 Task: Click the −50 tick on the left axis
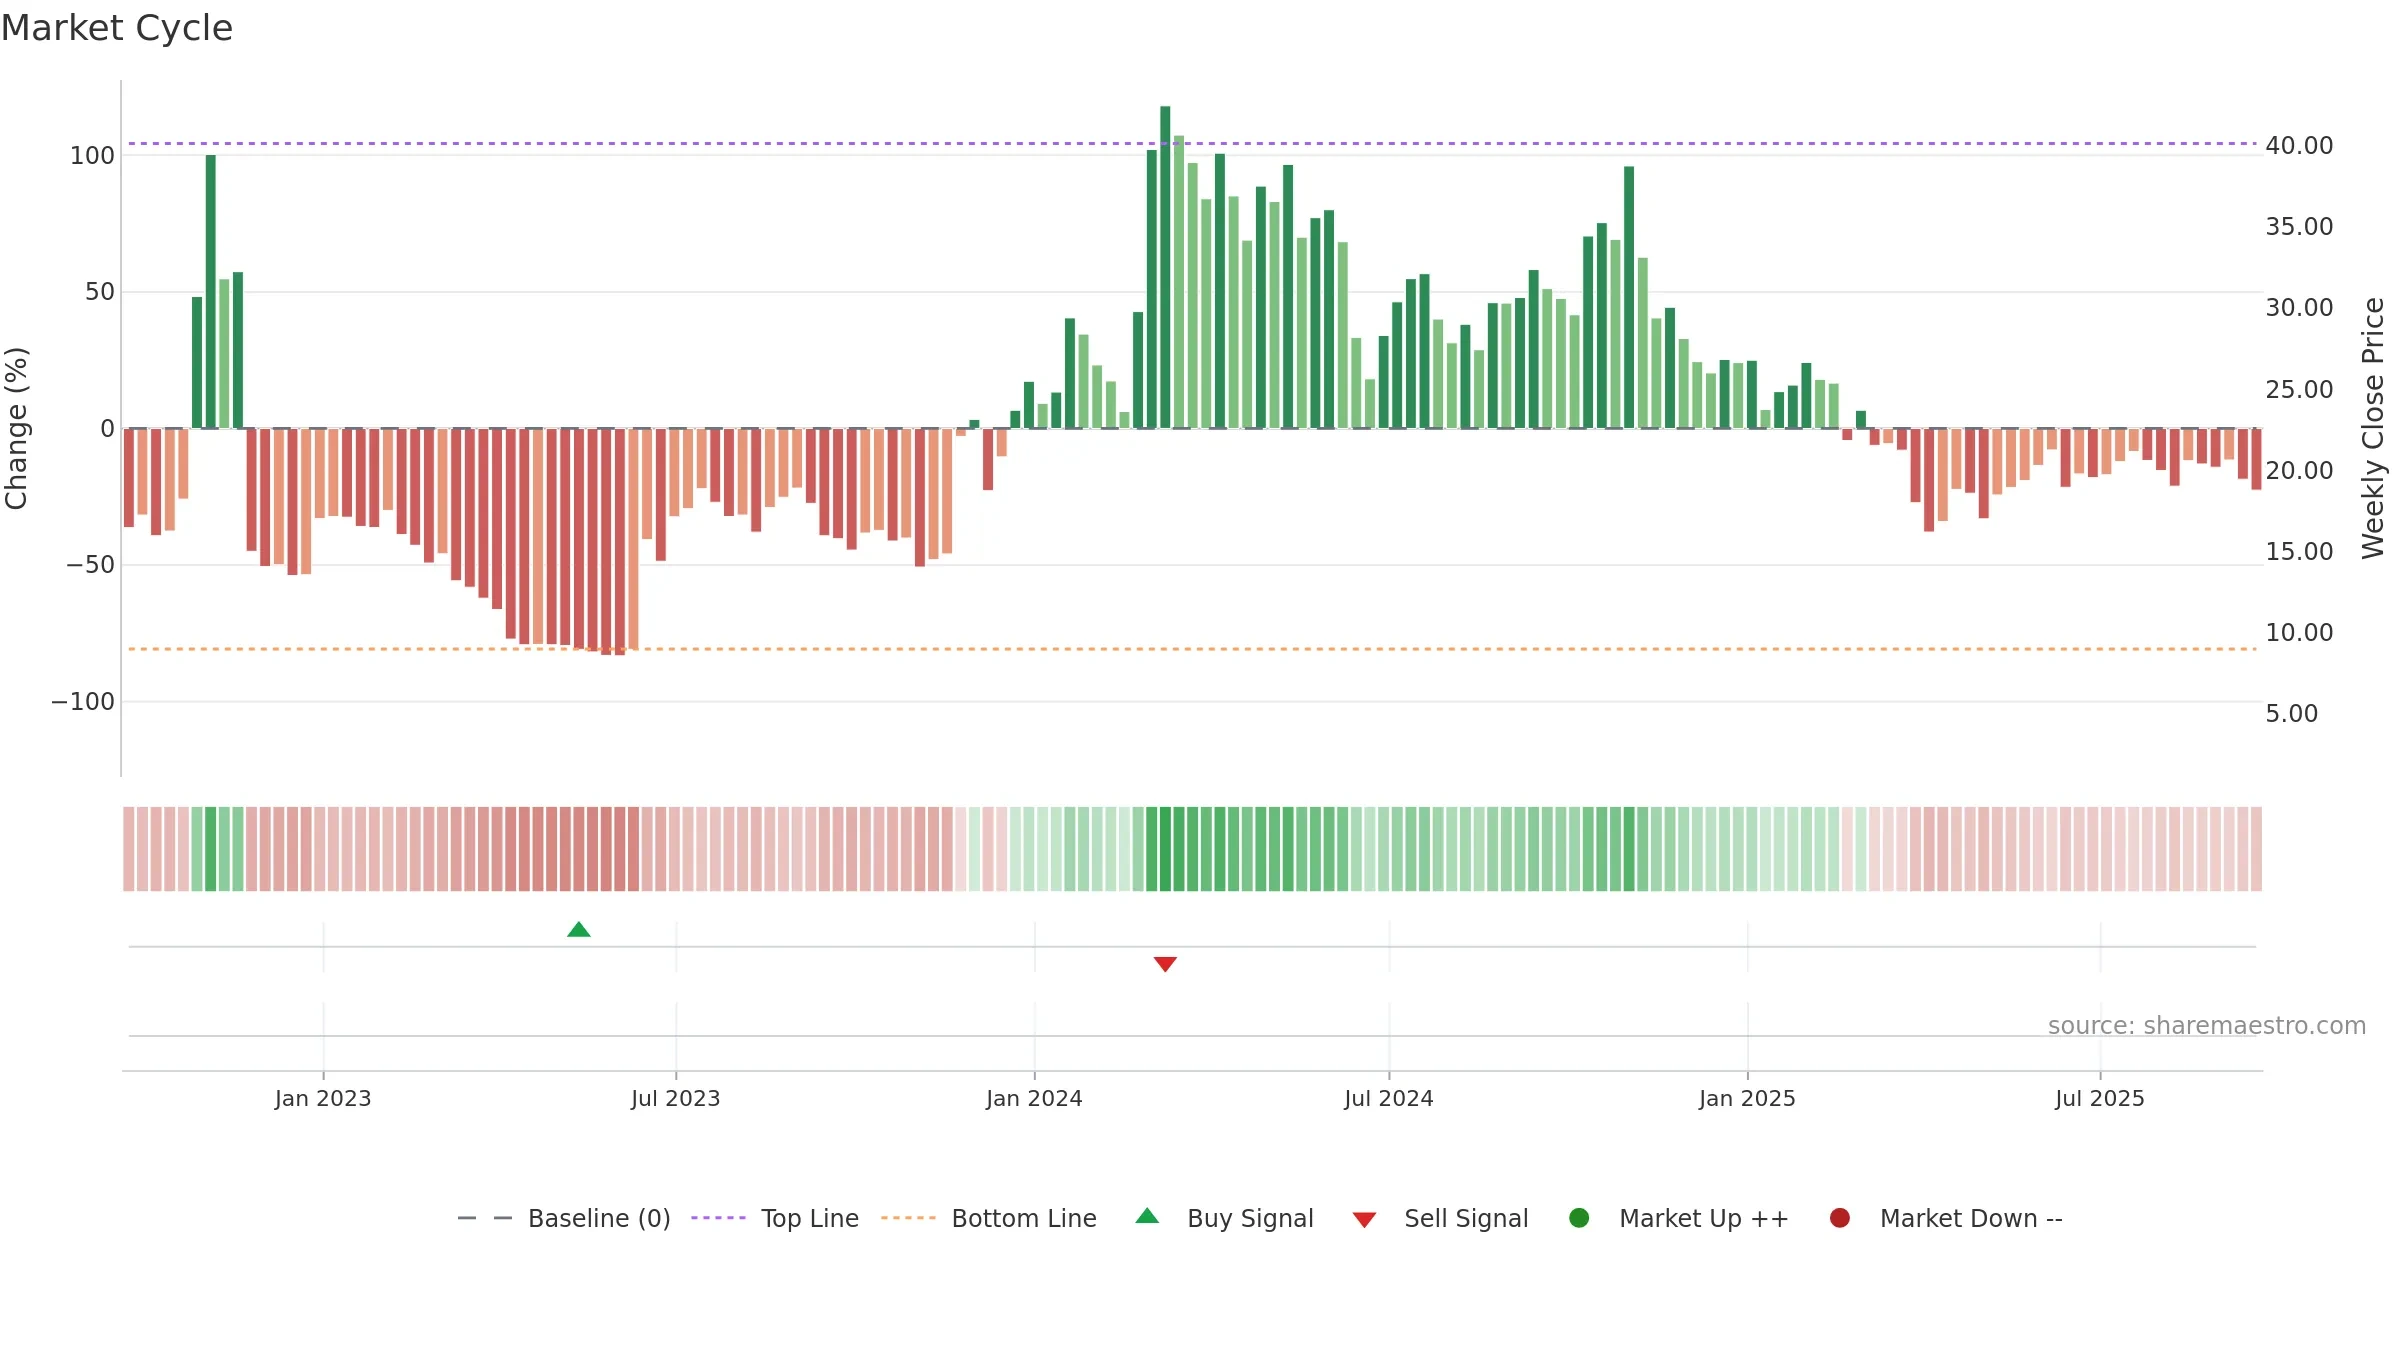coord(90,565)
